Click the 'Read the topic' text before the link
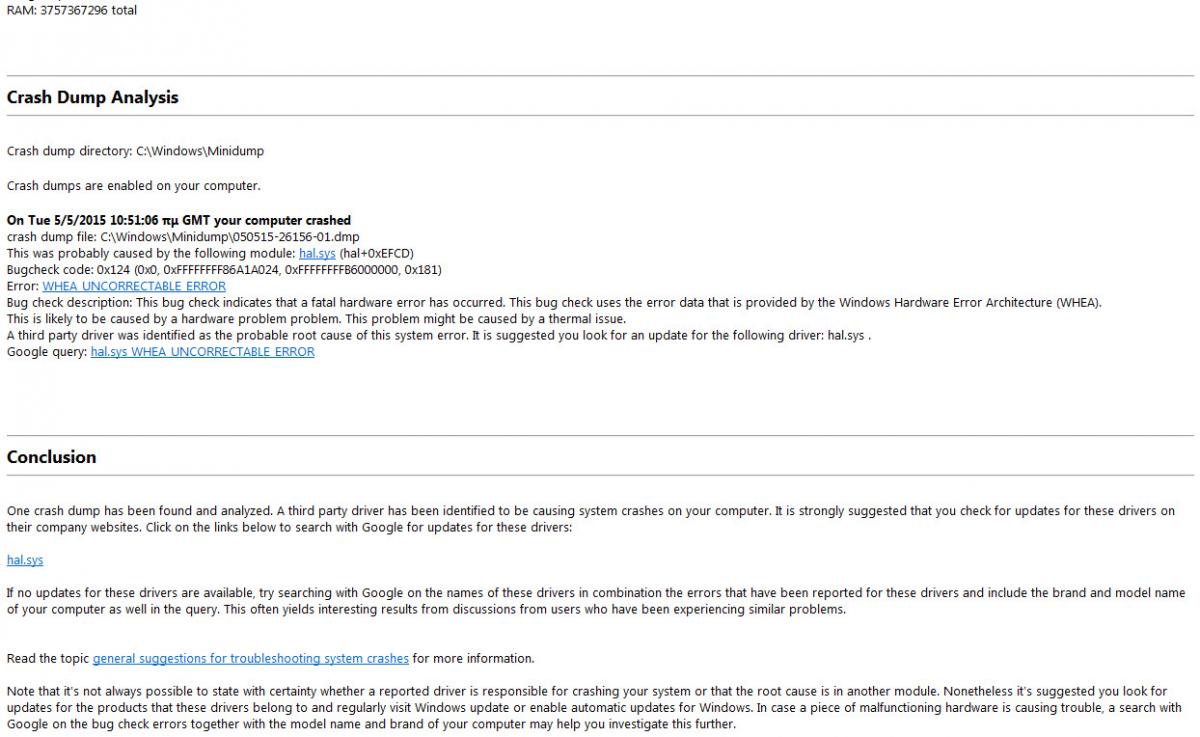This screenshot has height=737, width=1200. (x=48, y=658)
